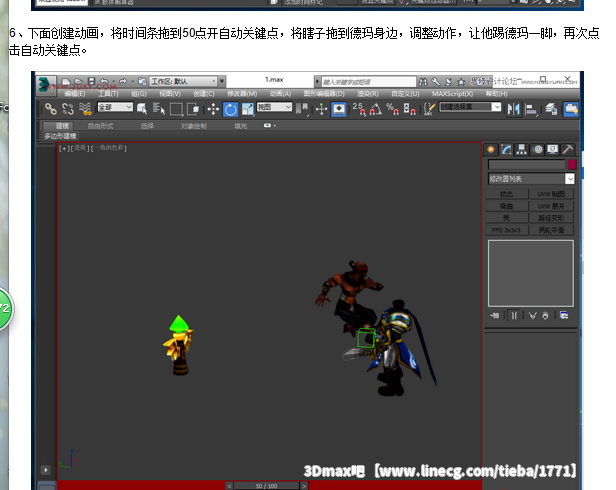Image resolution: width=616 pixels, height=490 pixels.
Task: Open the 修改器列表 modifier list dropdown
Action: point(531,179)
